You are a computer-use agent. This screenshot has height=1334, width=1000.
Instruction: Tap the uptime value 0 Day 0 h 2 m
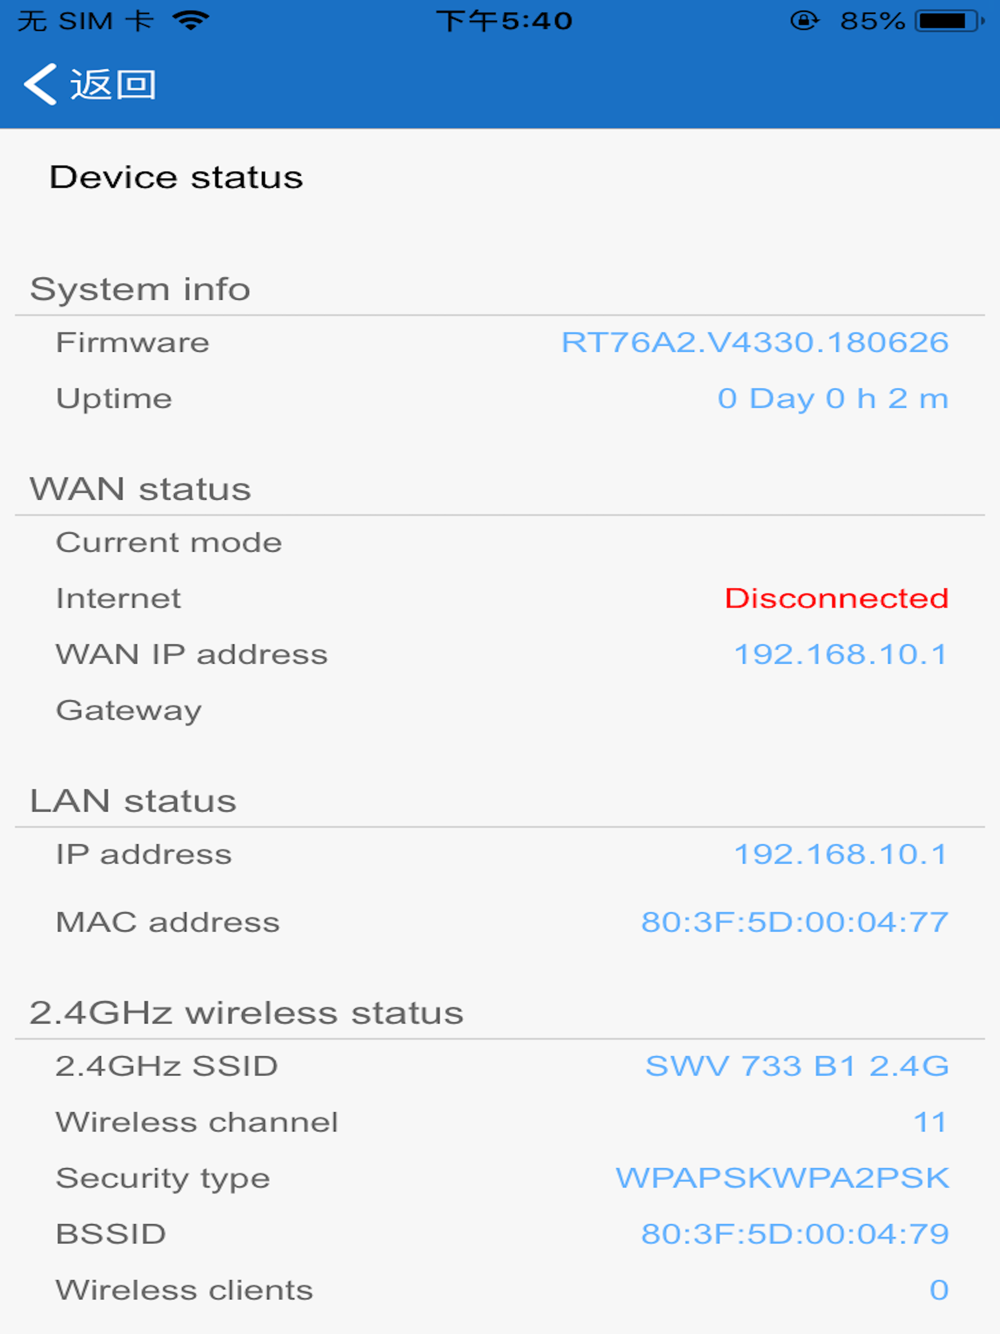click(x=832, y=398)
